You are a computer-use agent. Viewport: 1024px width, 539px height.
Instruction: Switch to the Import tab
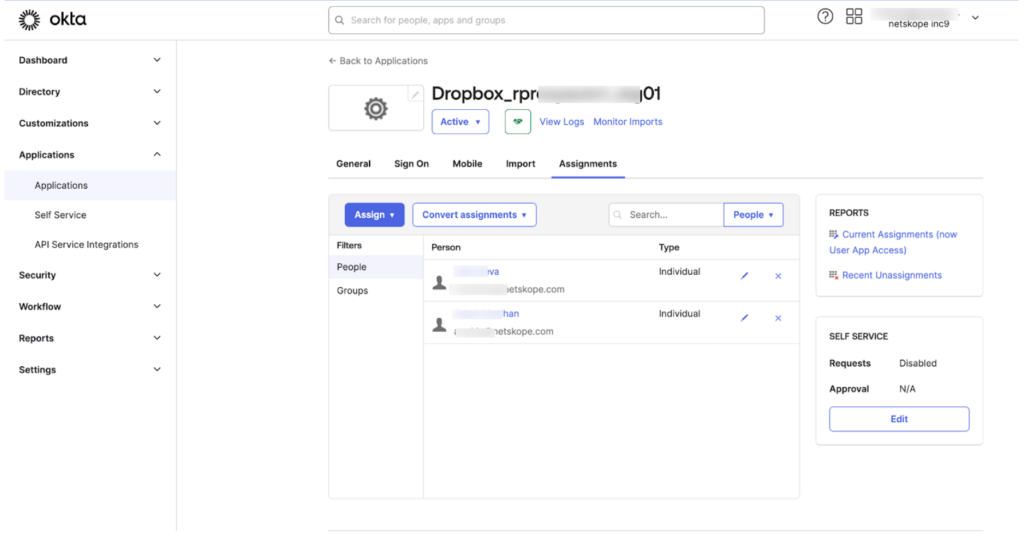[520, 163]
